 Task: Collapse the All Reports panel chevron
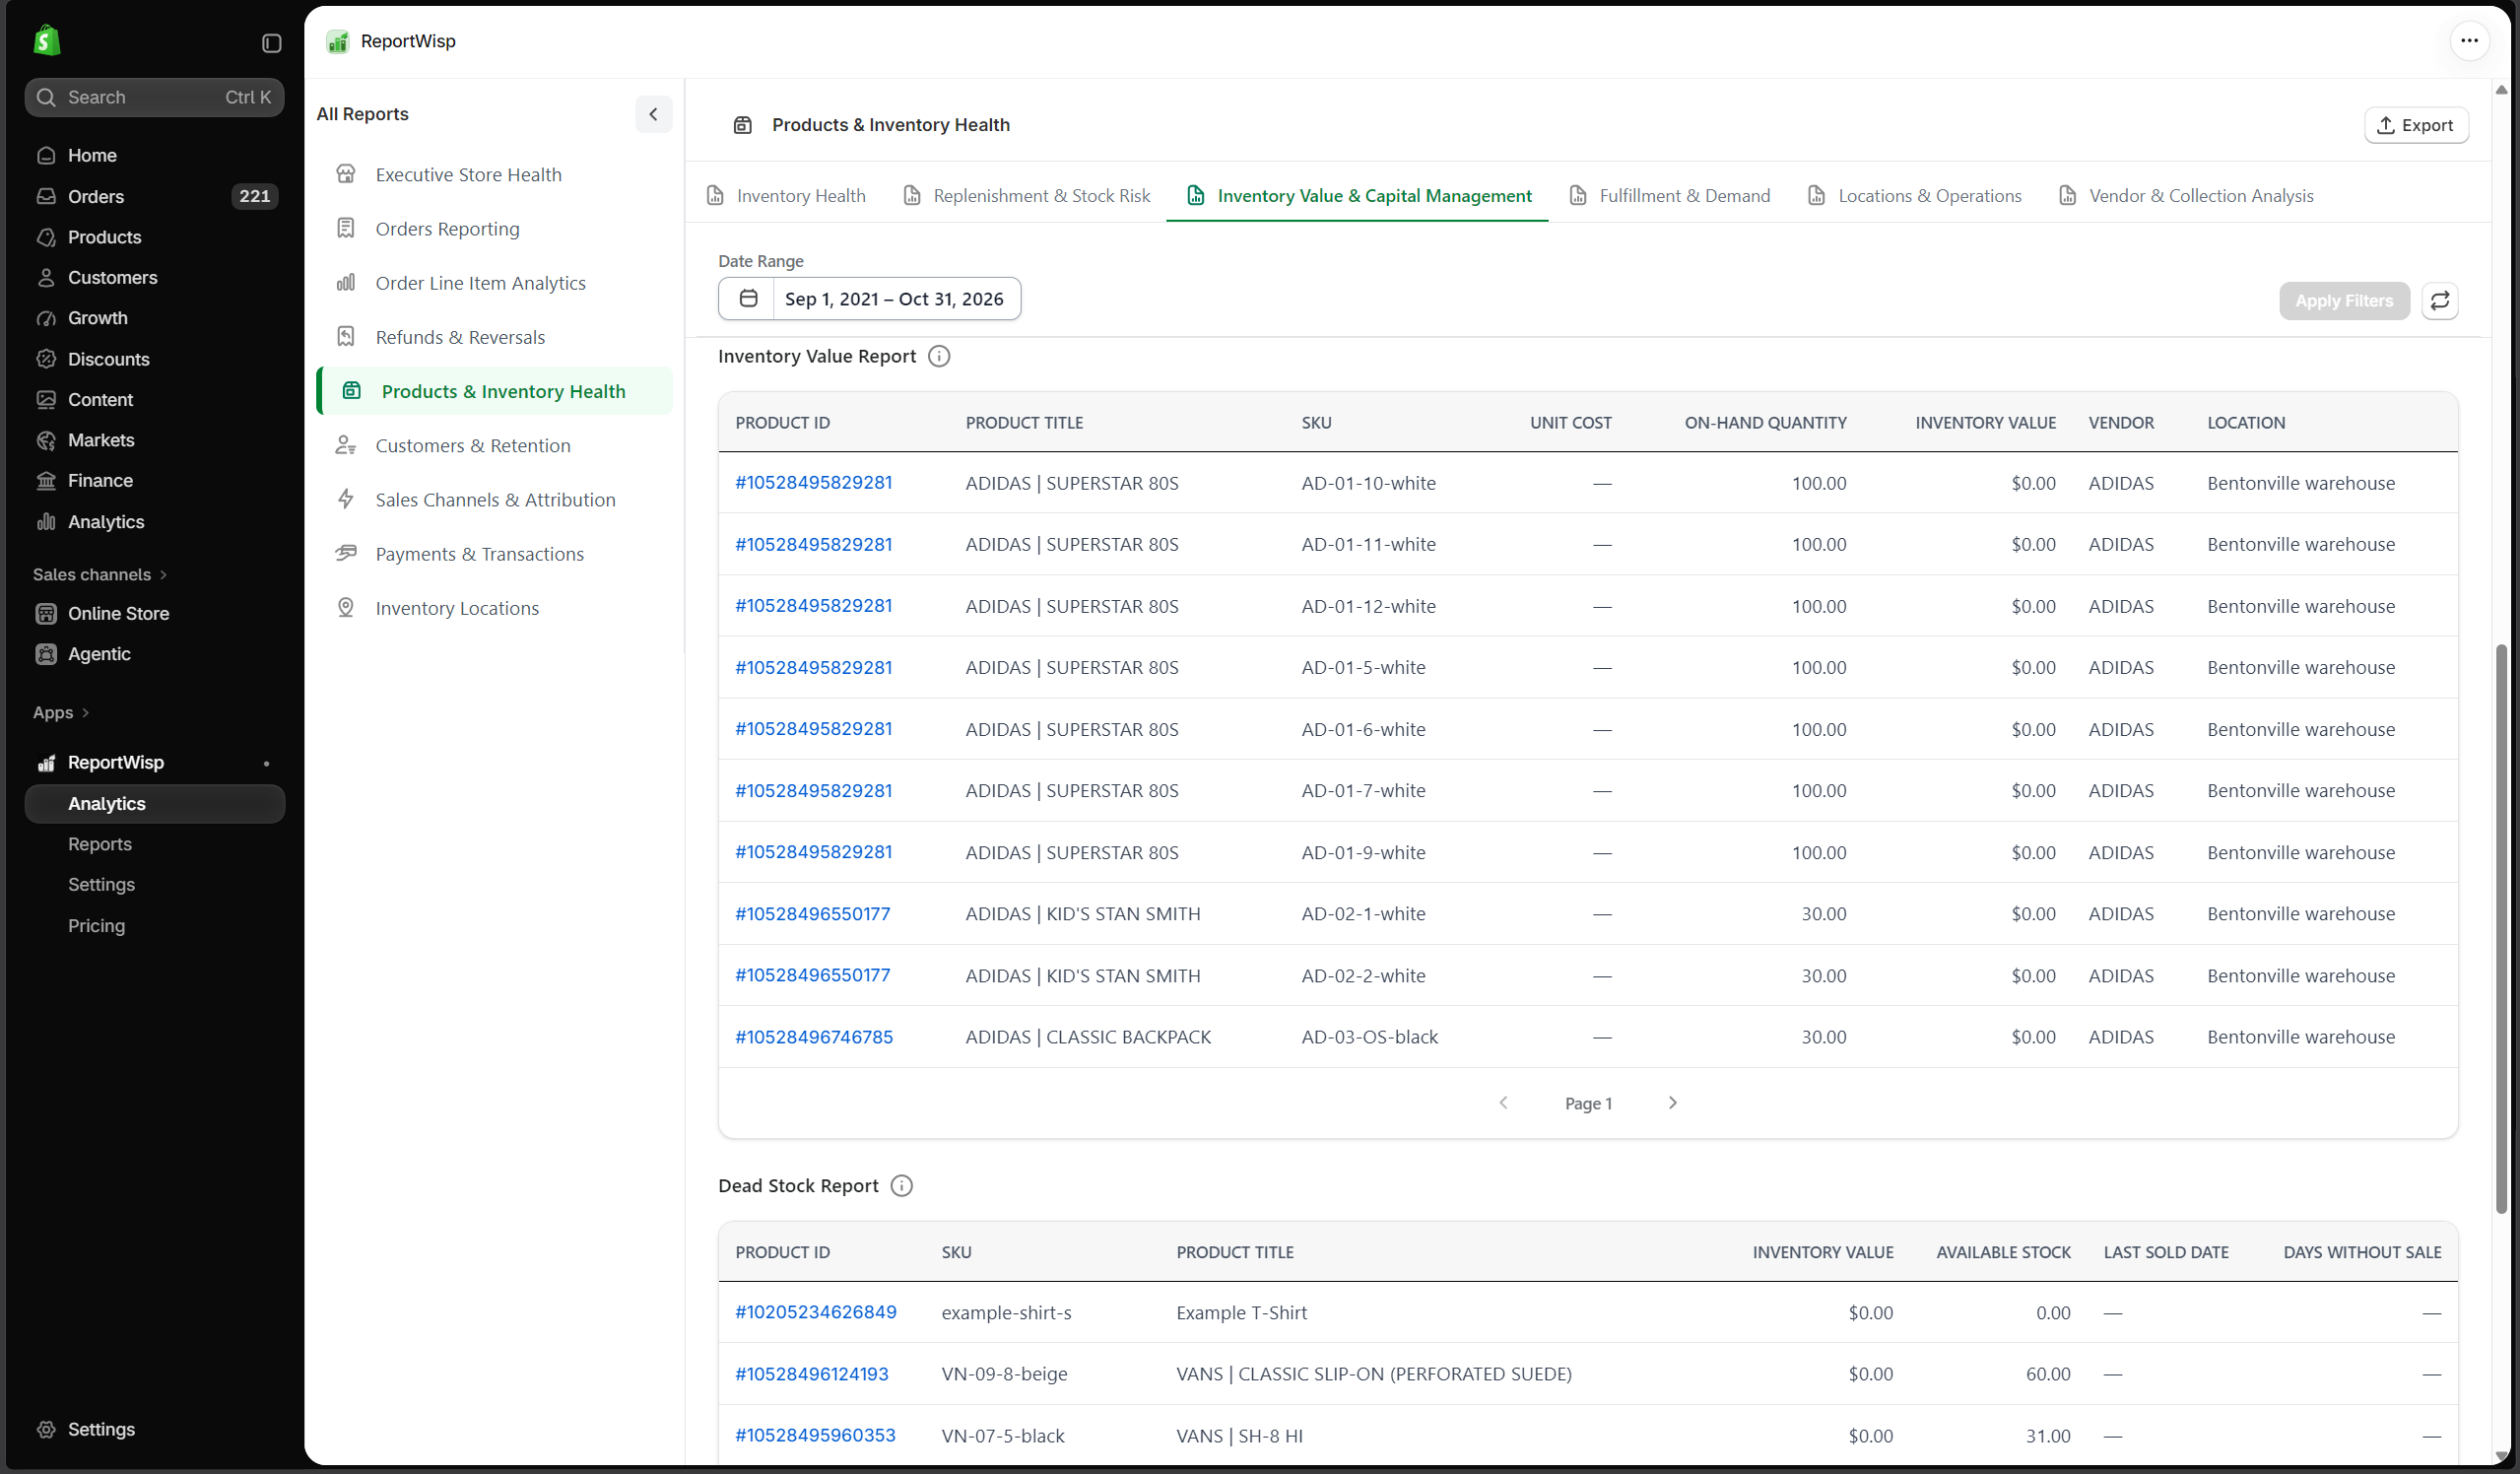coord(653,114)
